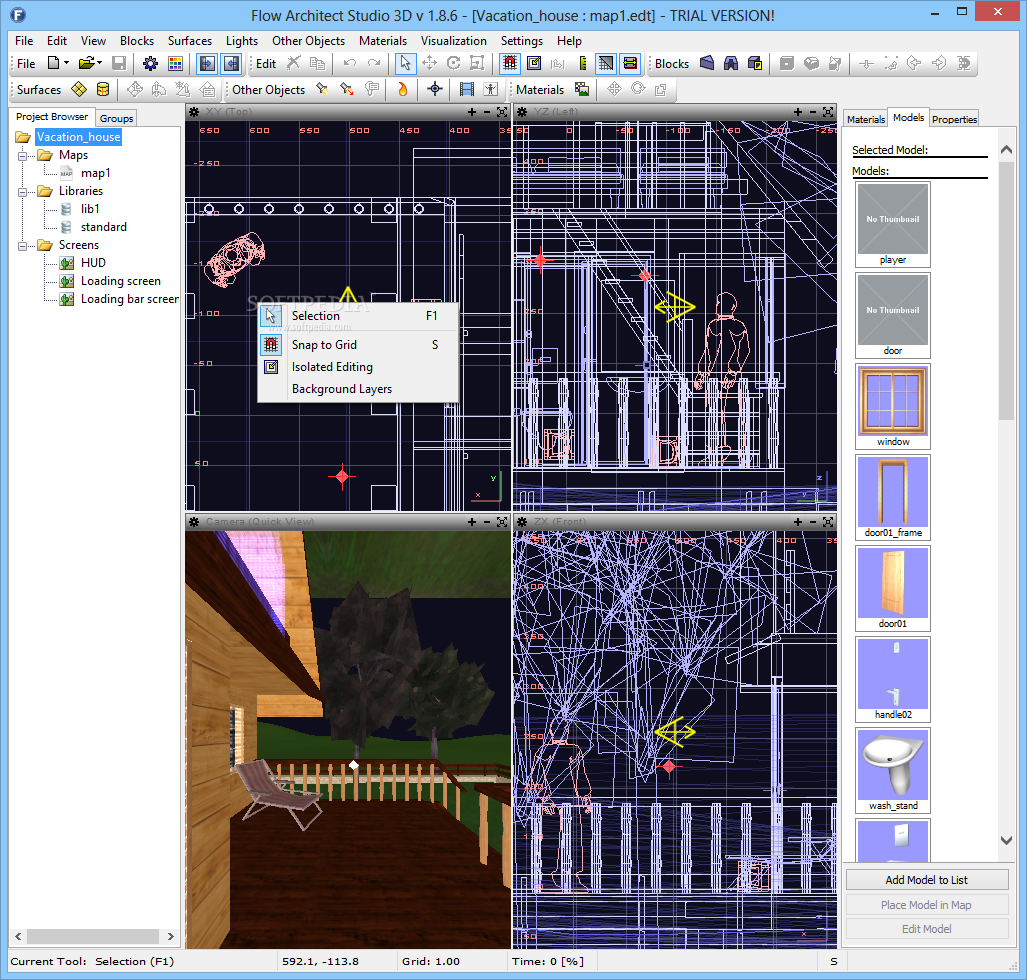Click Place Model in Map button
The width and height of the screenshot is (1027, 980).
(x=926, y=905)
